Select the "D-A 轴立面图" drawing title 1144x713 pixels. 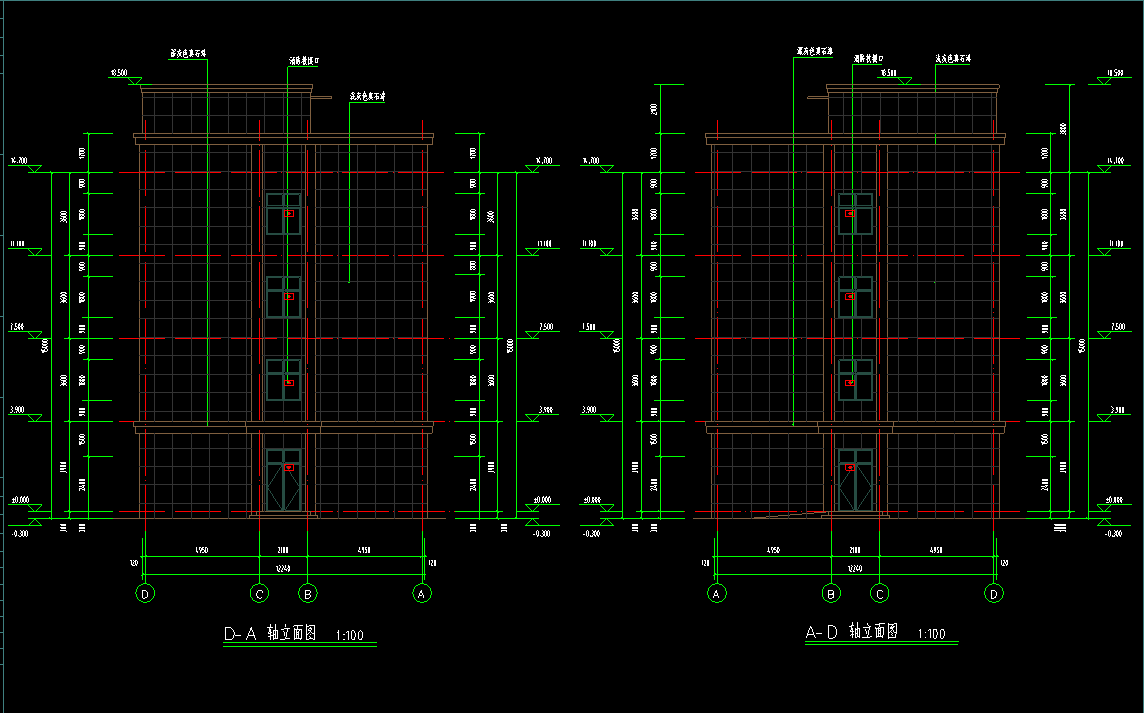pyautogui.click(x=269, y=634)
